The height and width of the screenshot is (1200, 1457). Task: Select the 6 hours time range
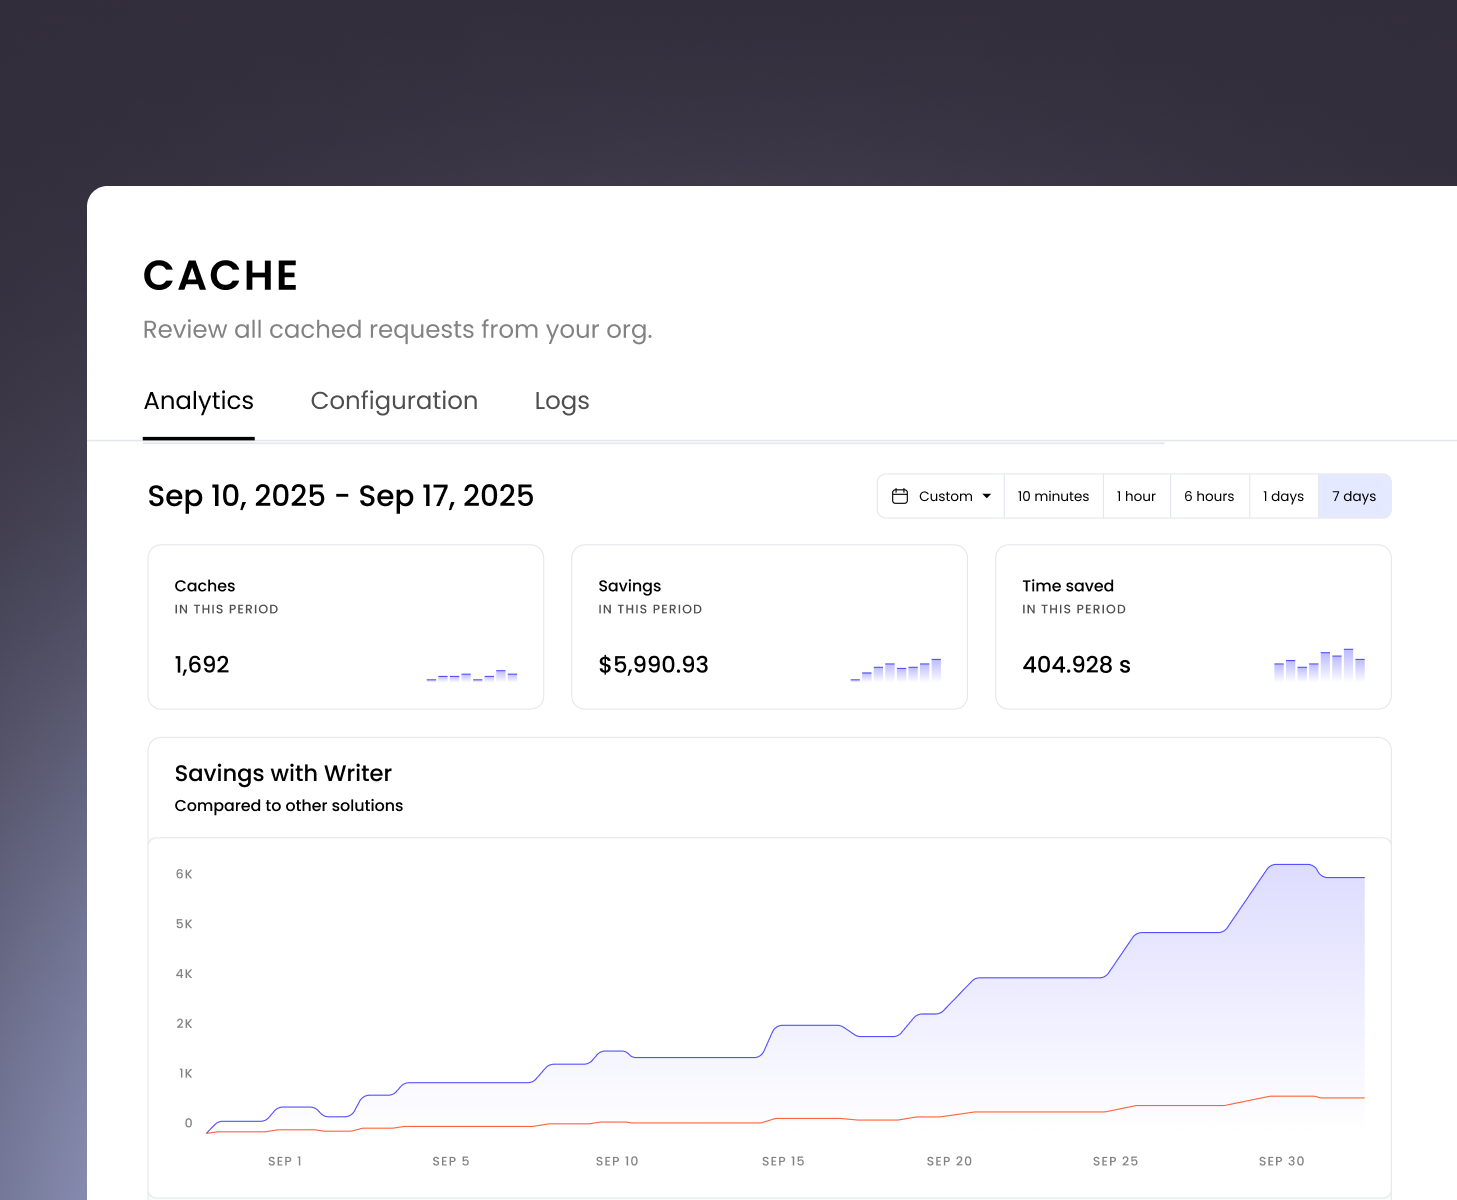[1209, 496]
